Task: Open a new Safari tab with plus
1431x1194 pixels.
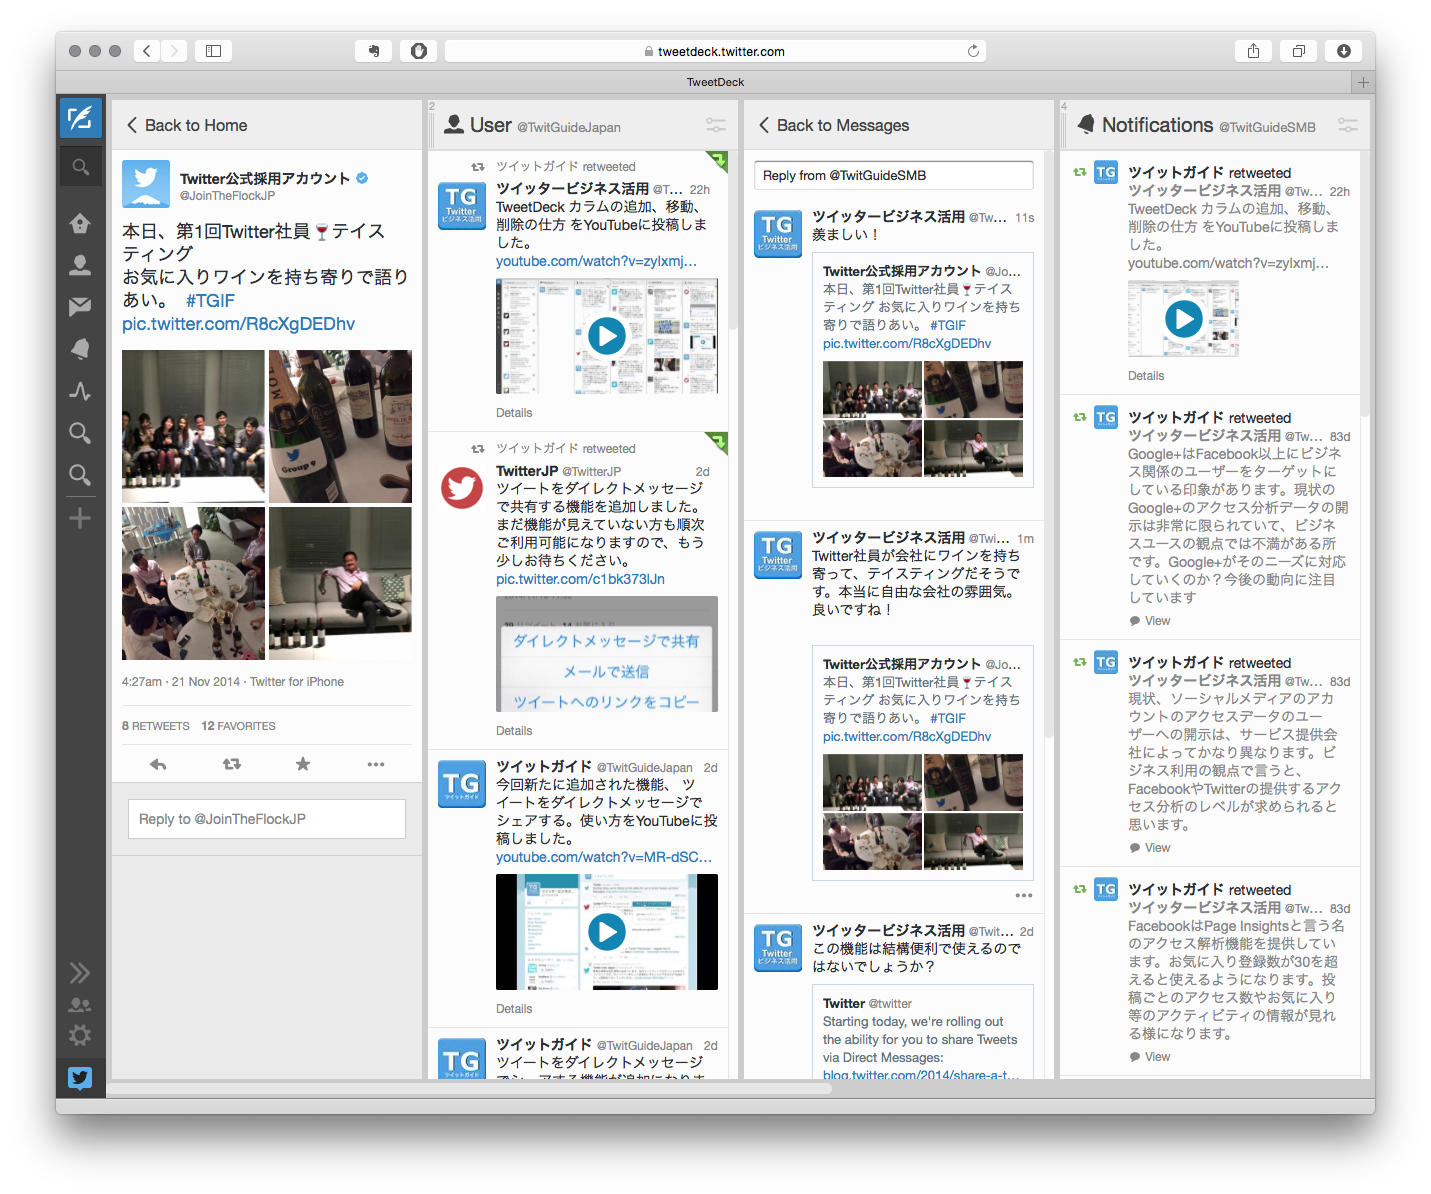Action: tap(1363, 82)
